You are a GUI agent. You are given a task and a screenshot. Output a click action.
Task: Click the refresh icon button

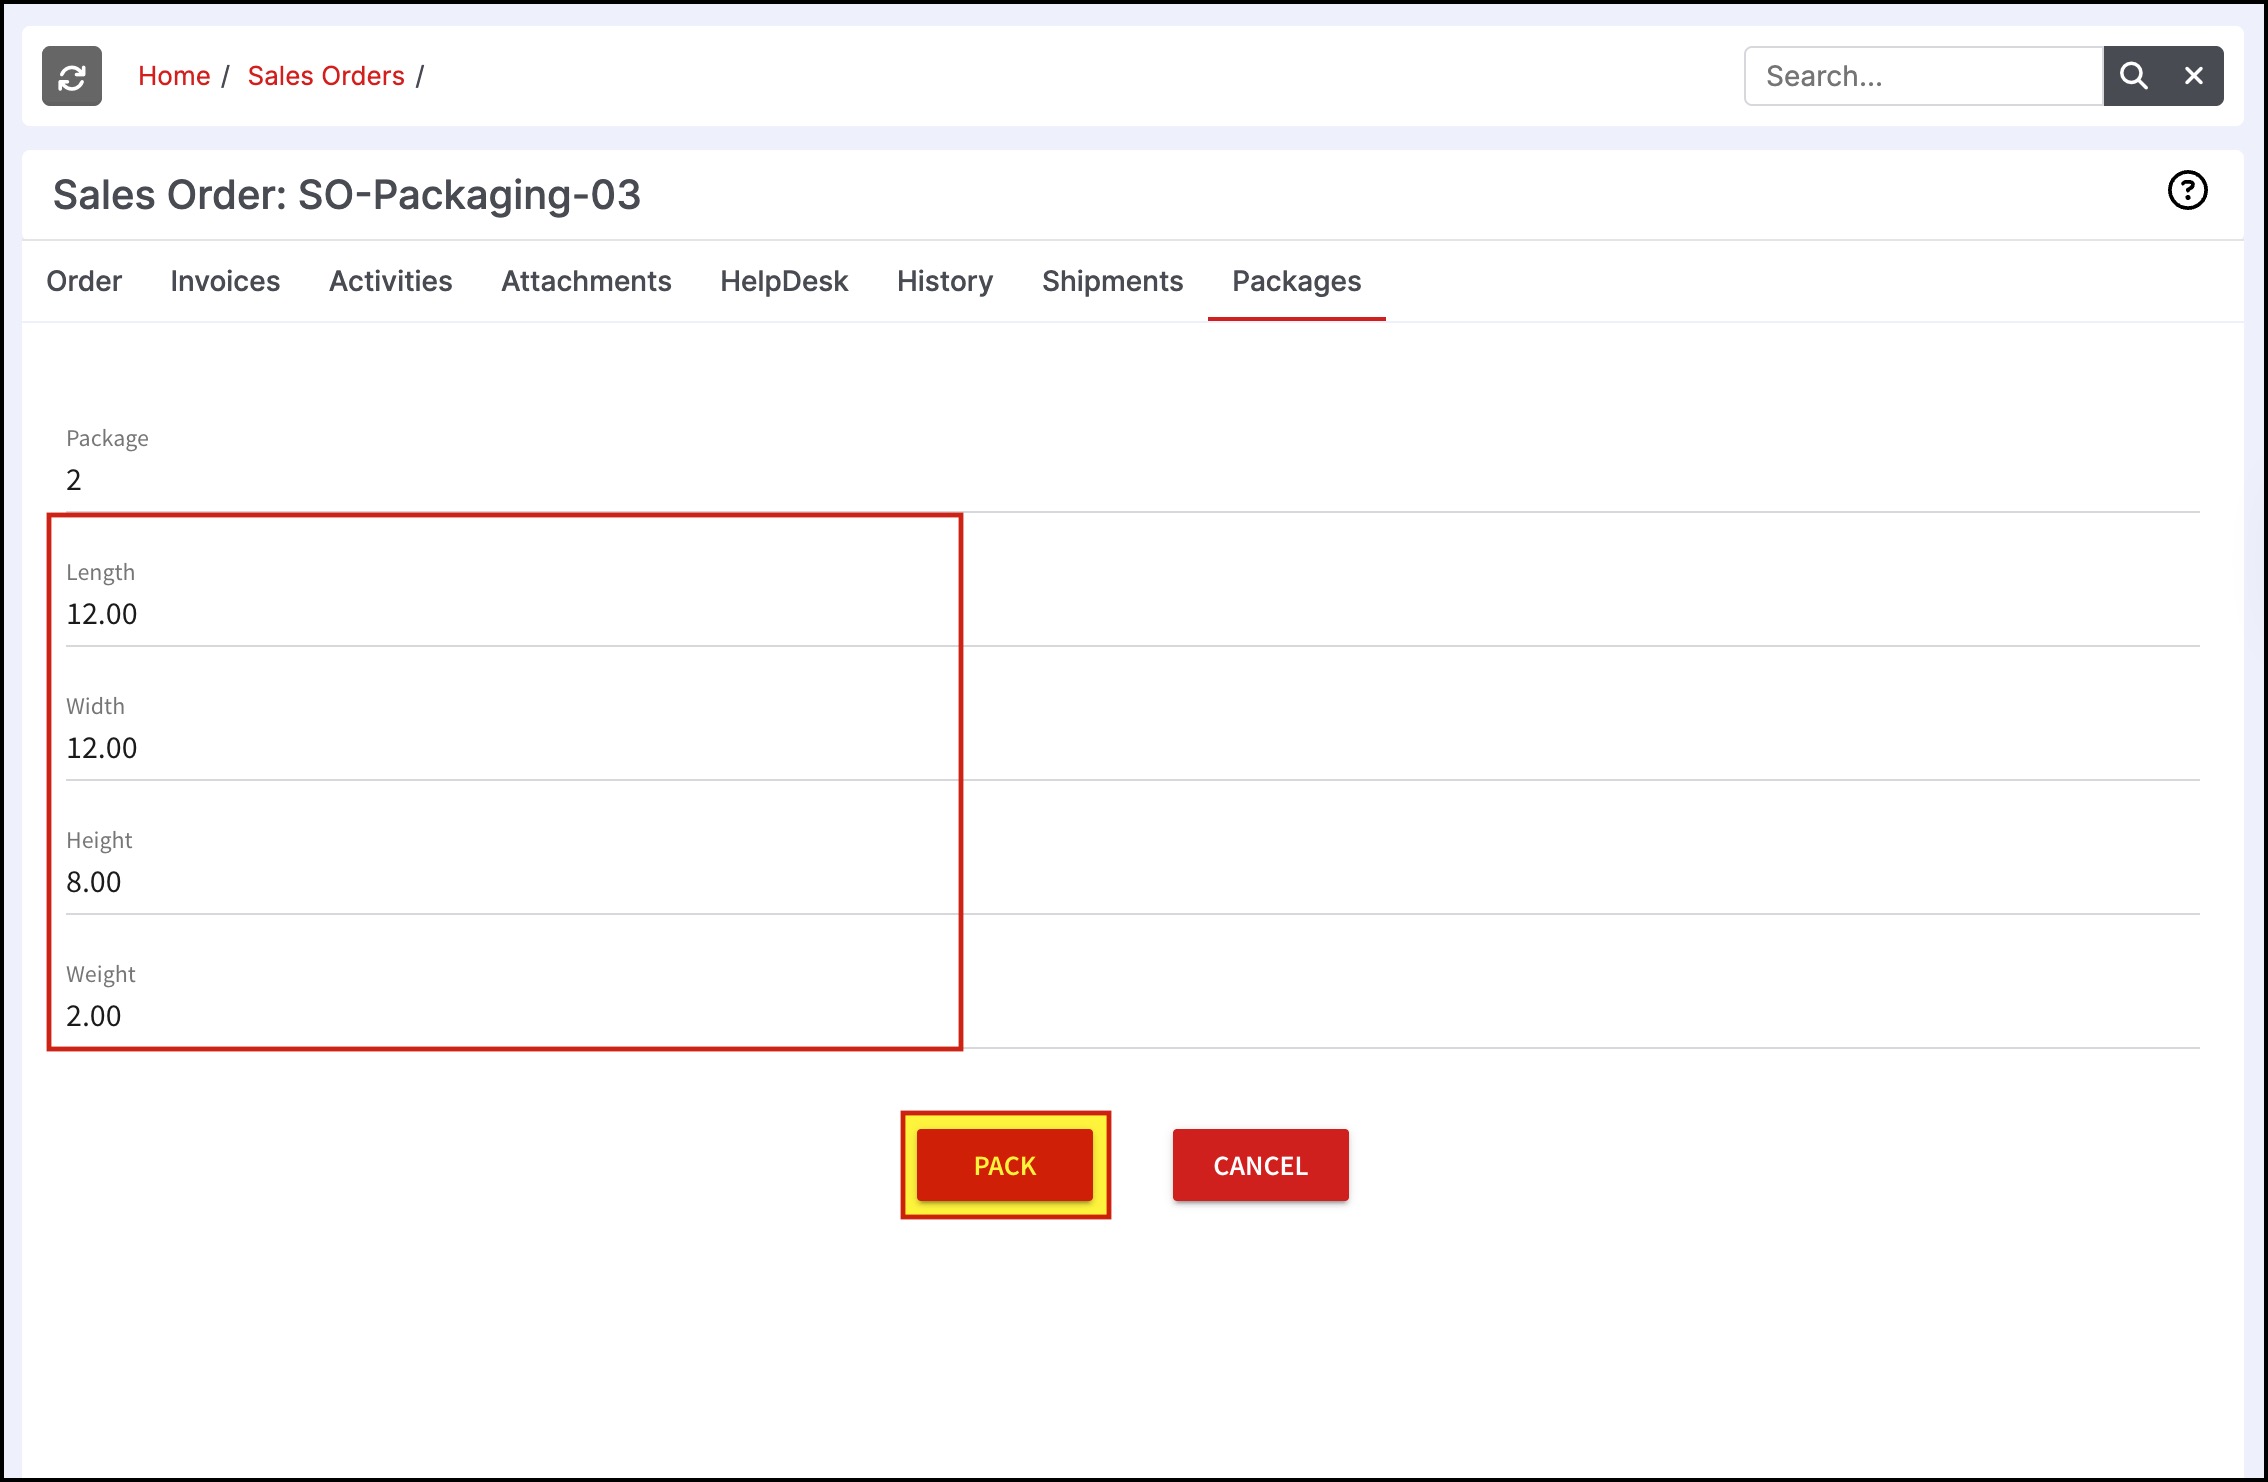pos(72,76)
